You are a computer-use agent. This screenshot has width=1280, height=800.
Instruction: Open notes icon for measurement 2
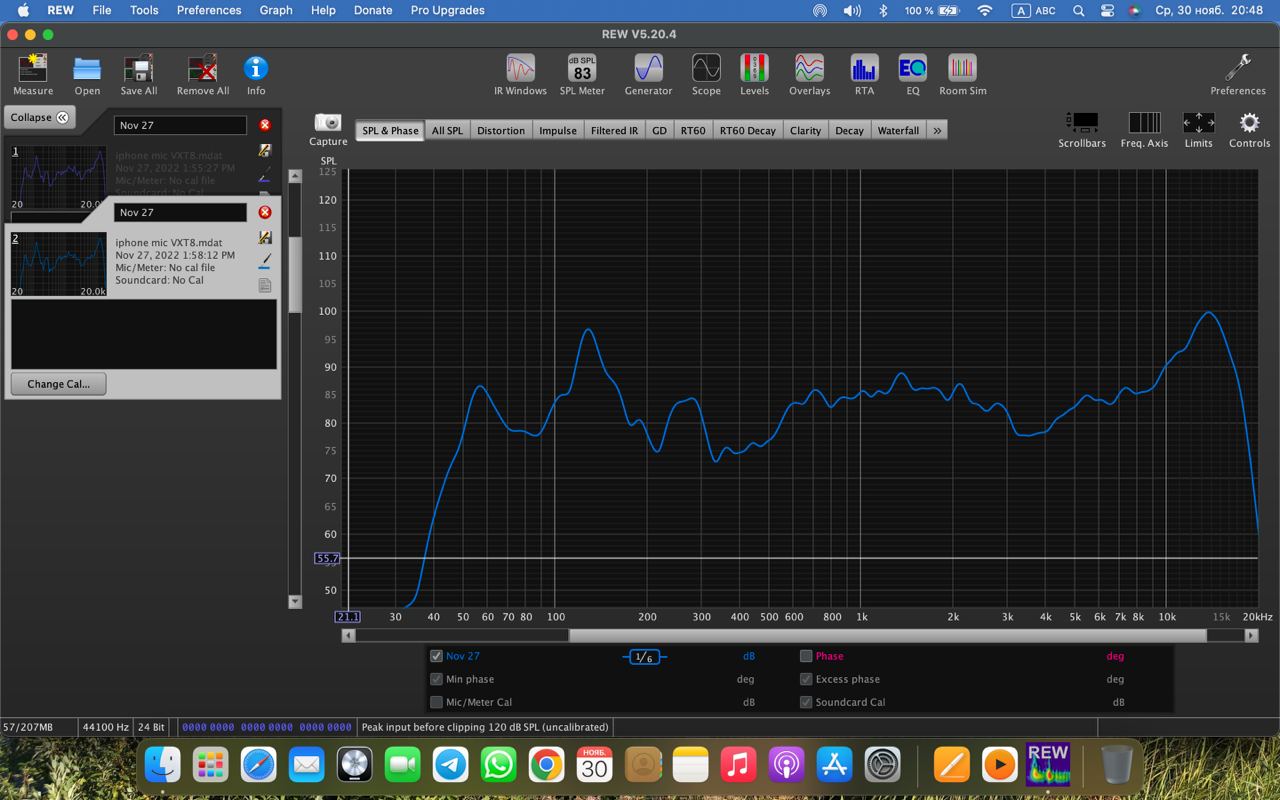coord(265,285)
